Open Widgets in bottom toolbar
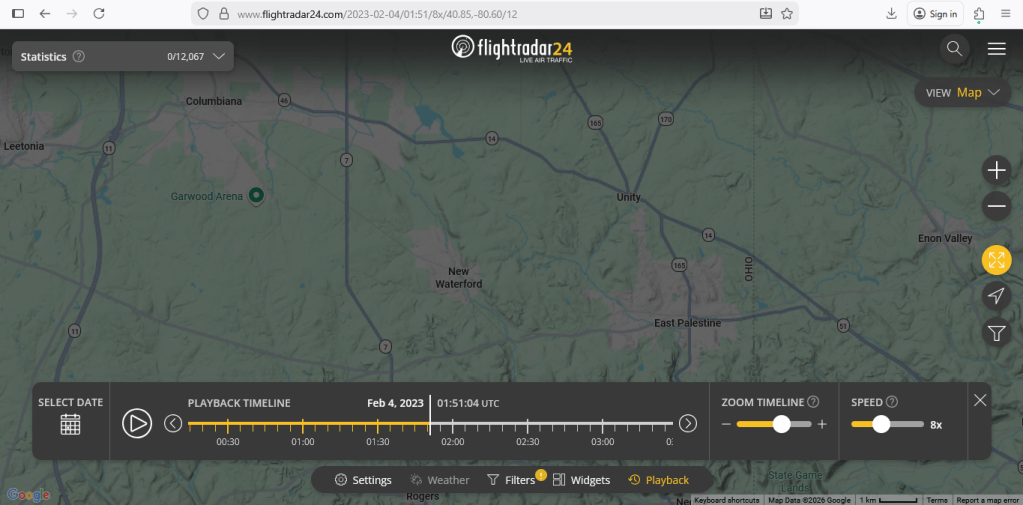This screenshot has width=1023, height=505. click(x=581, y=480)
